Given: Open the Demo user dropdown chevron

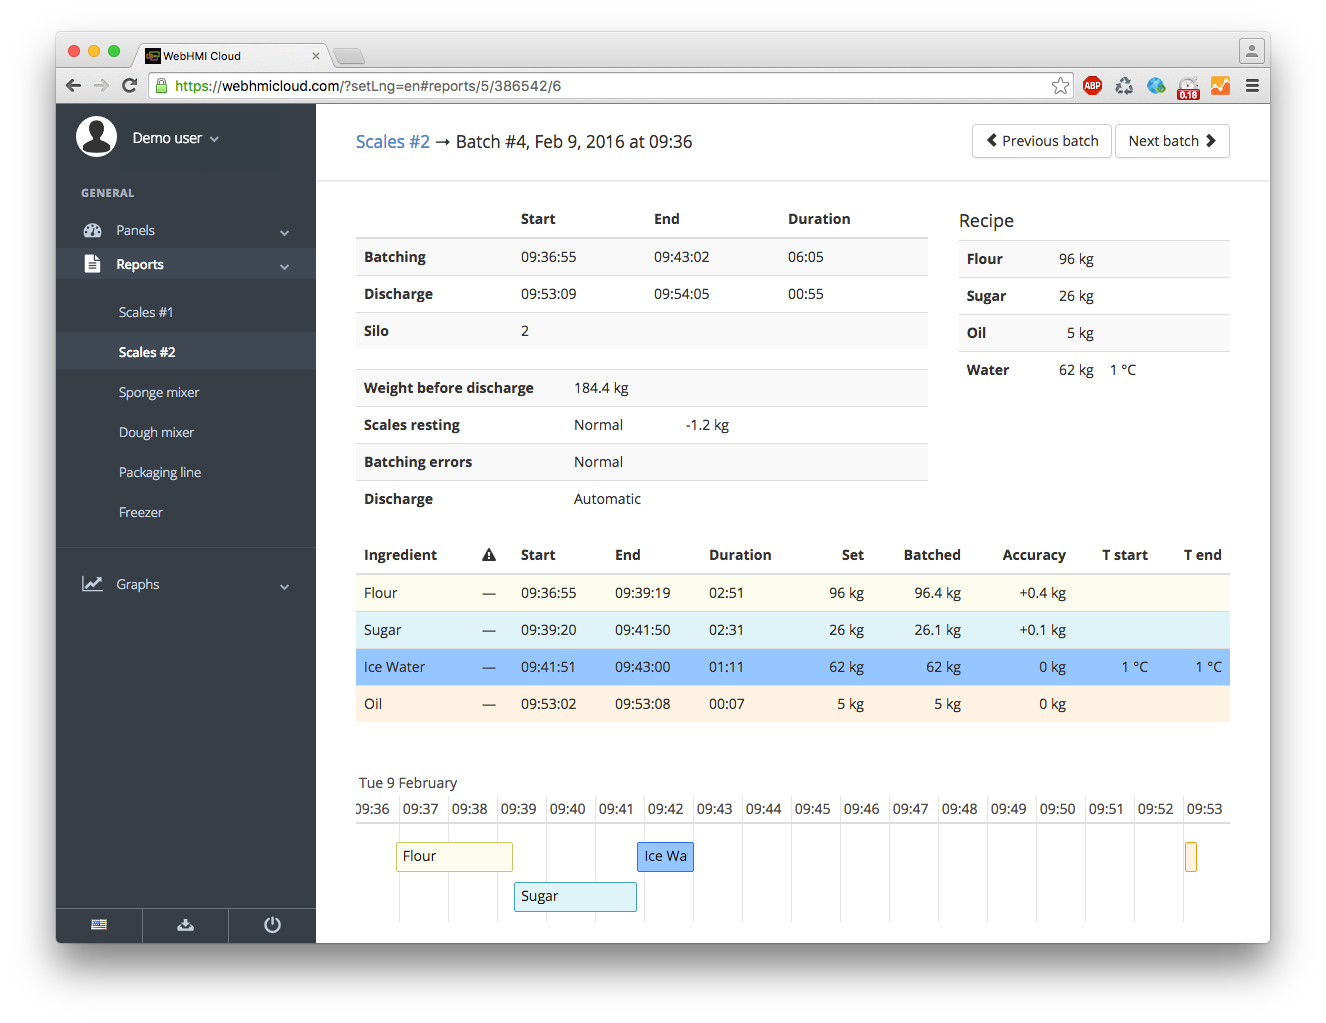Looking at the screenshot, I should coord(214,139).
